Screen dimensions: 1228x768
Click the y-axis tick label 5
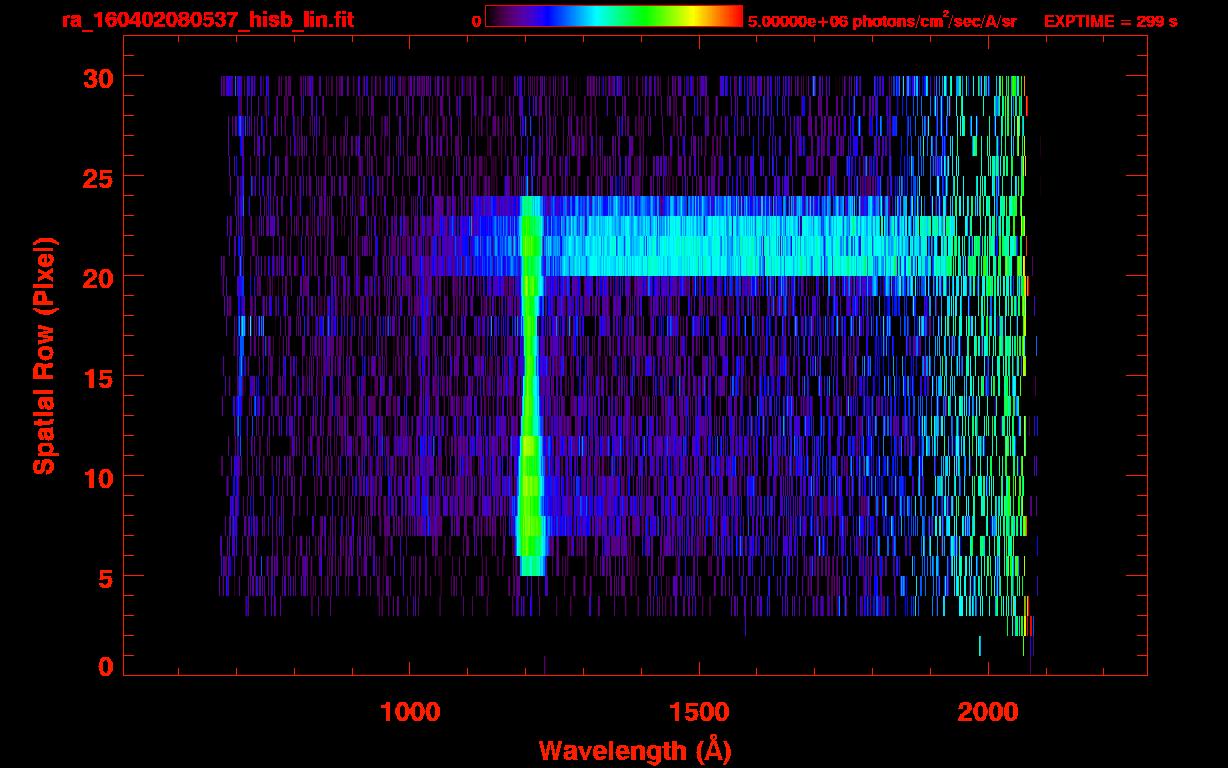[104, 577]
